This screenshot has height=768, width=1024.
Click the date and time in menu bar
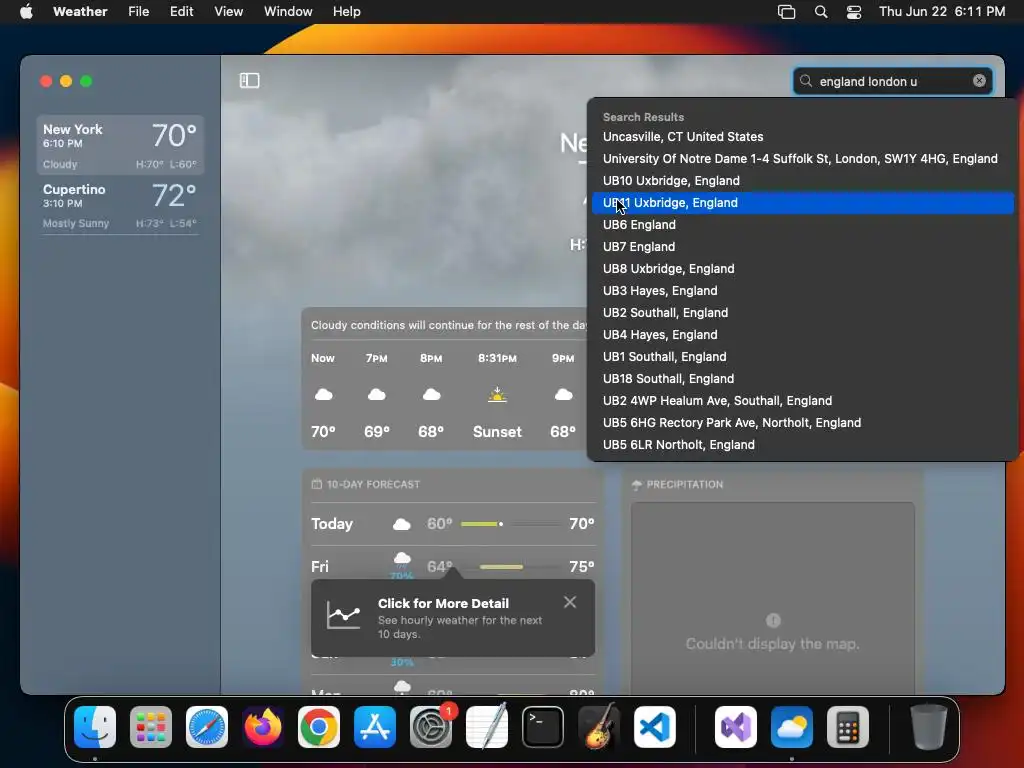942,12
